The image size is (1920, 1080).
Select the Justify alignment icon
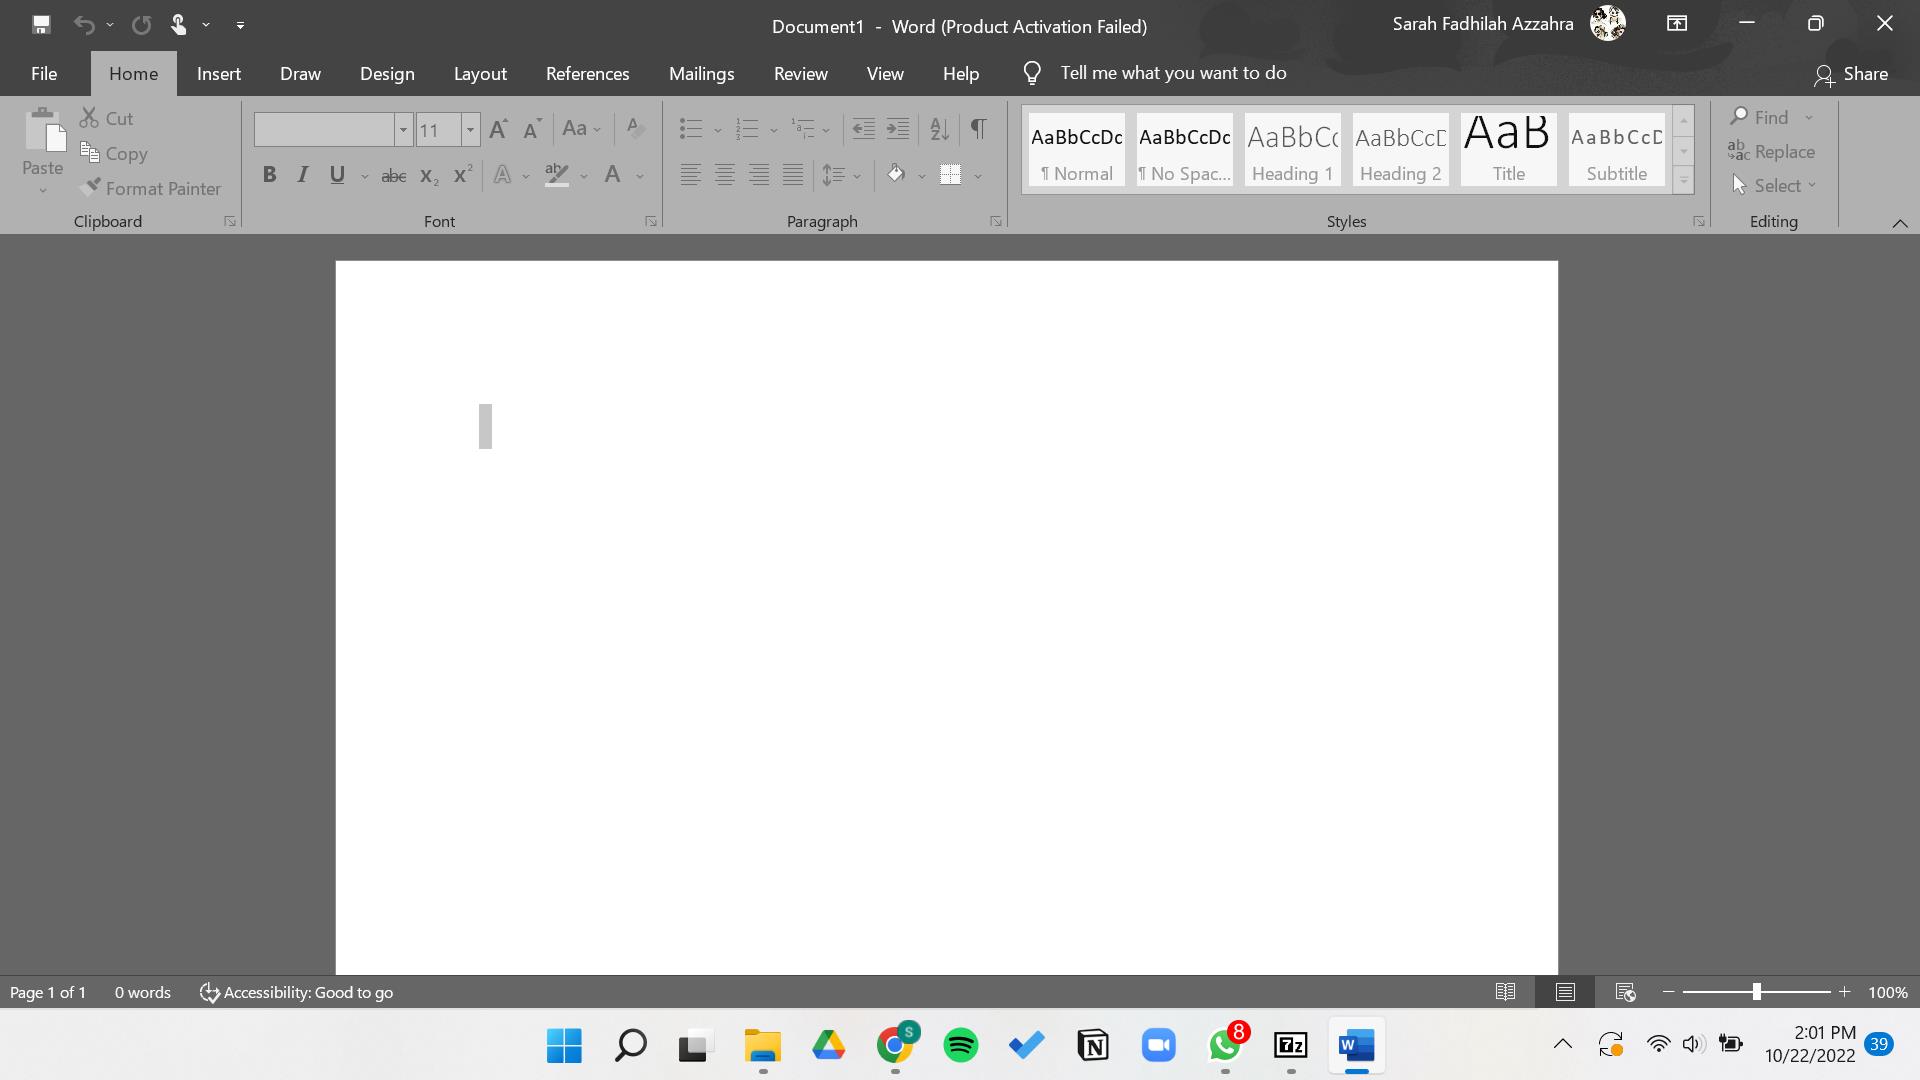pyautogui.click(x=793, y=175)
